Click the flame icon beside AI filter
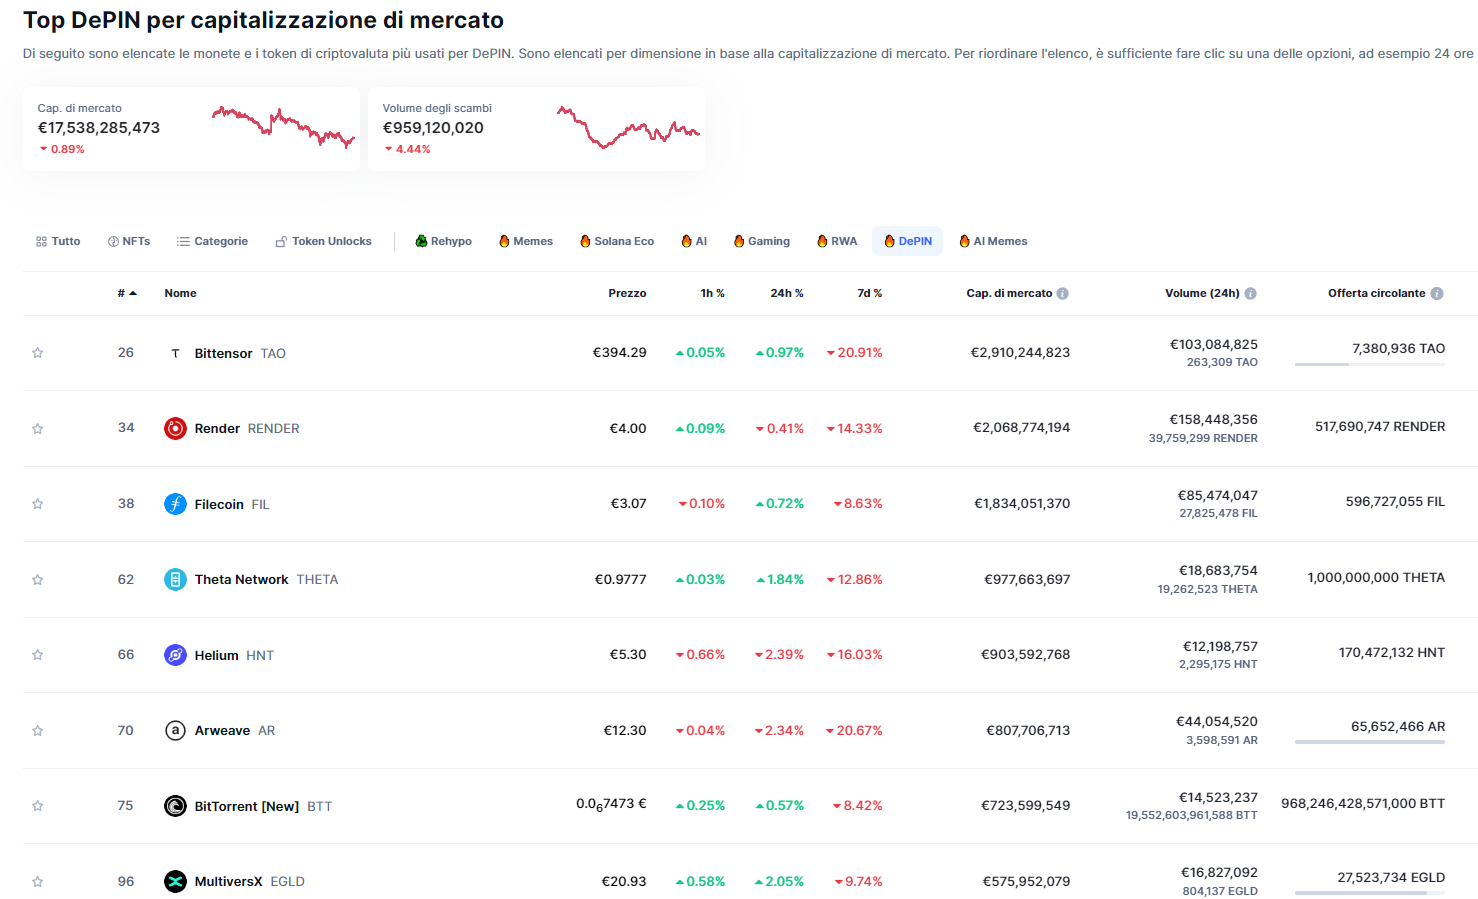 pyautogui.click(x=687, y=241)
